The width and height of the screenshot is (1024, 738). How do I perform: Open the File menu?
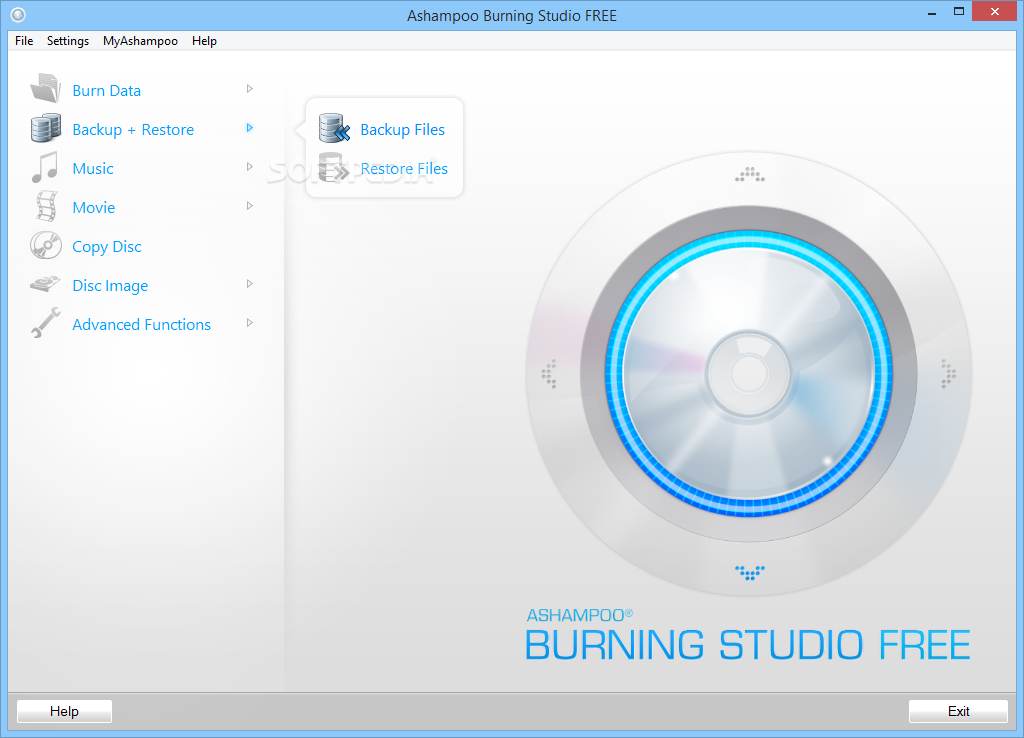[x=24, y=40]
